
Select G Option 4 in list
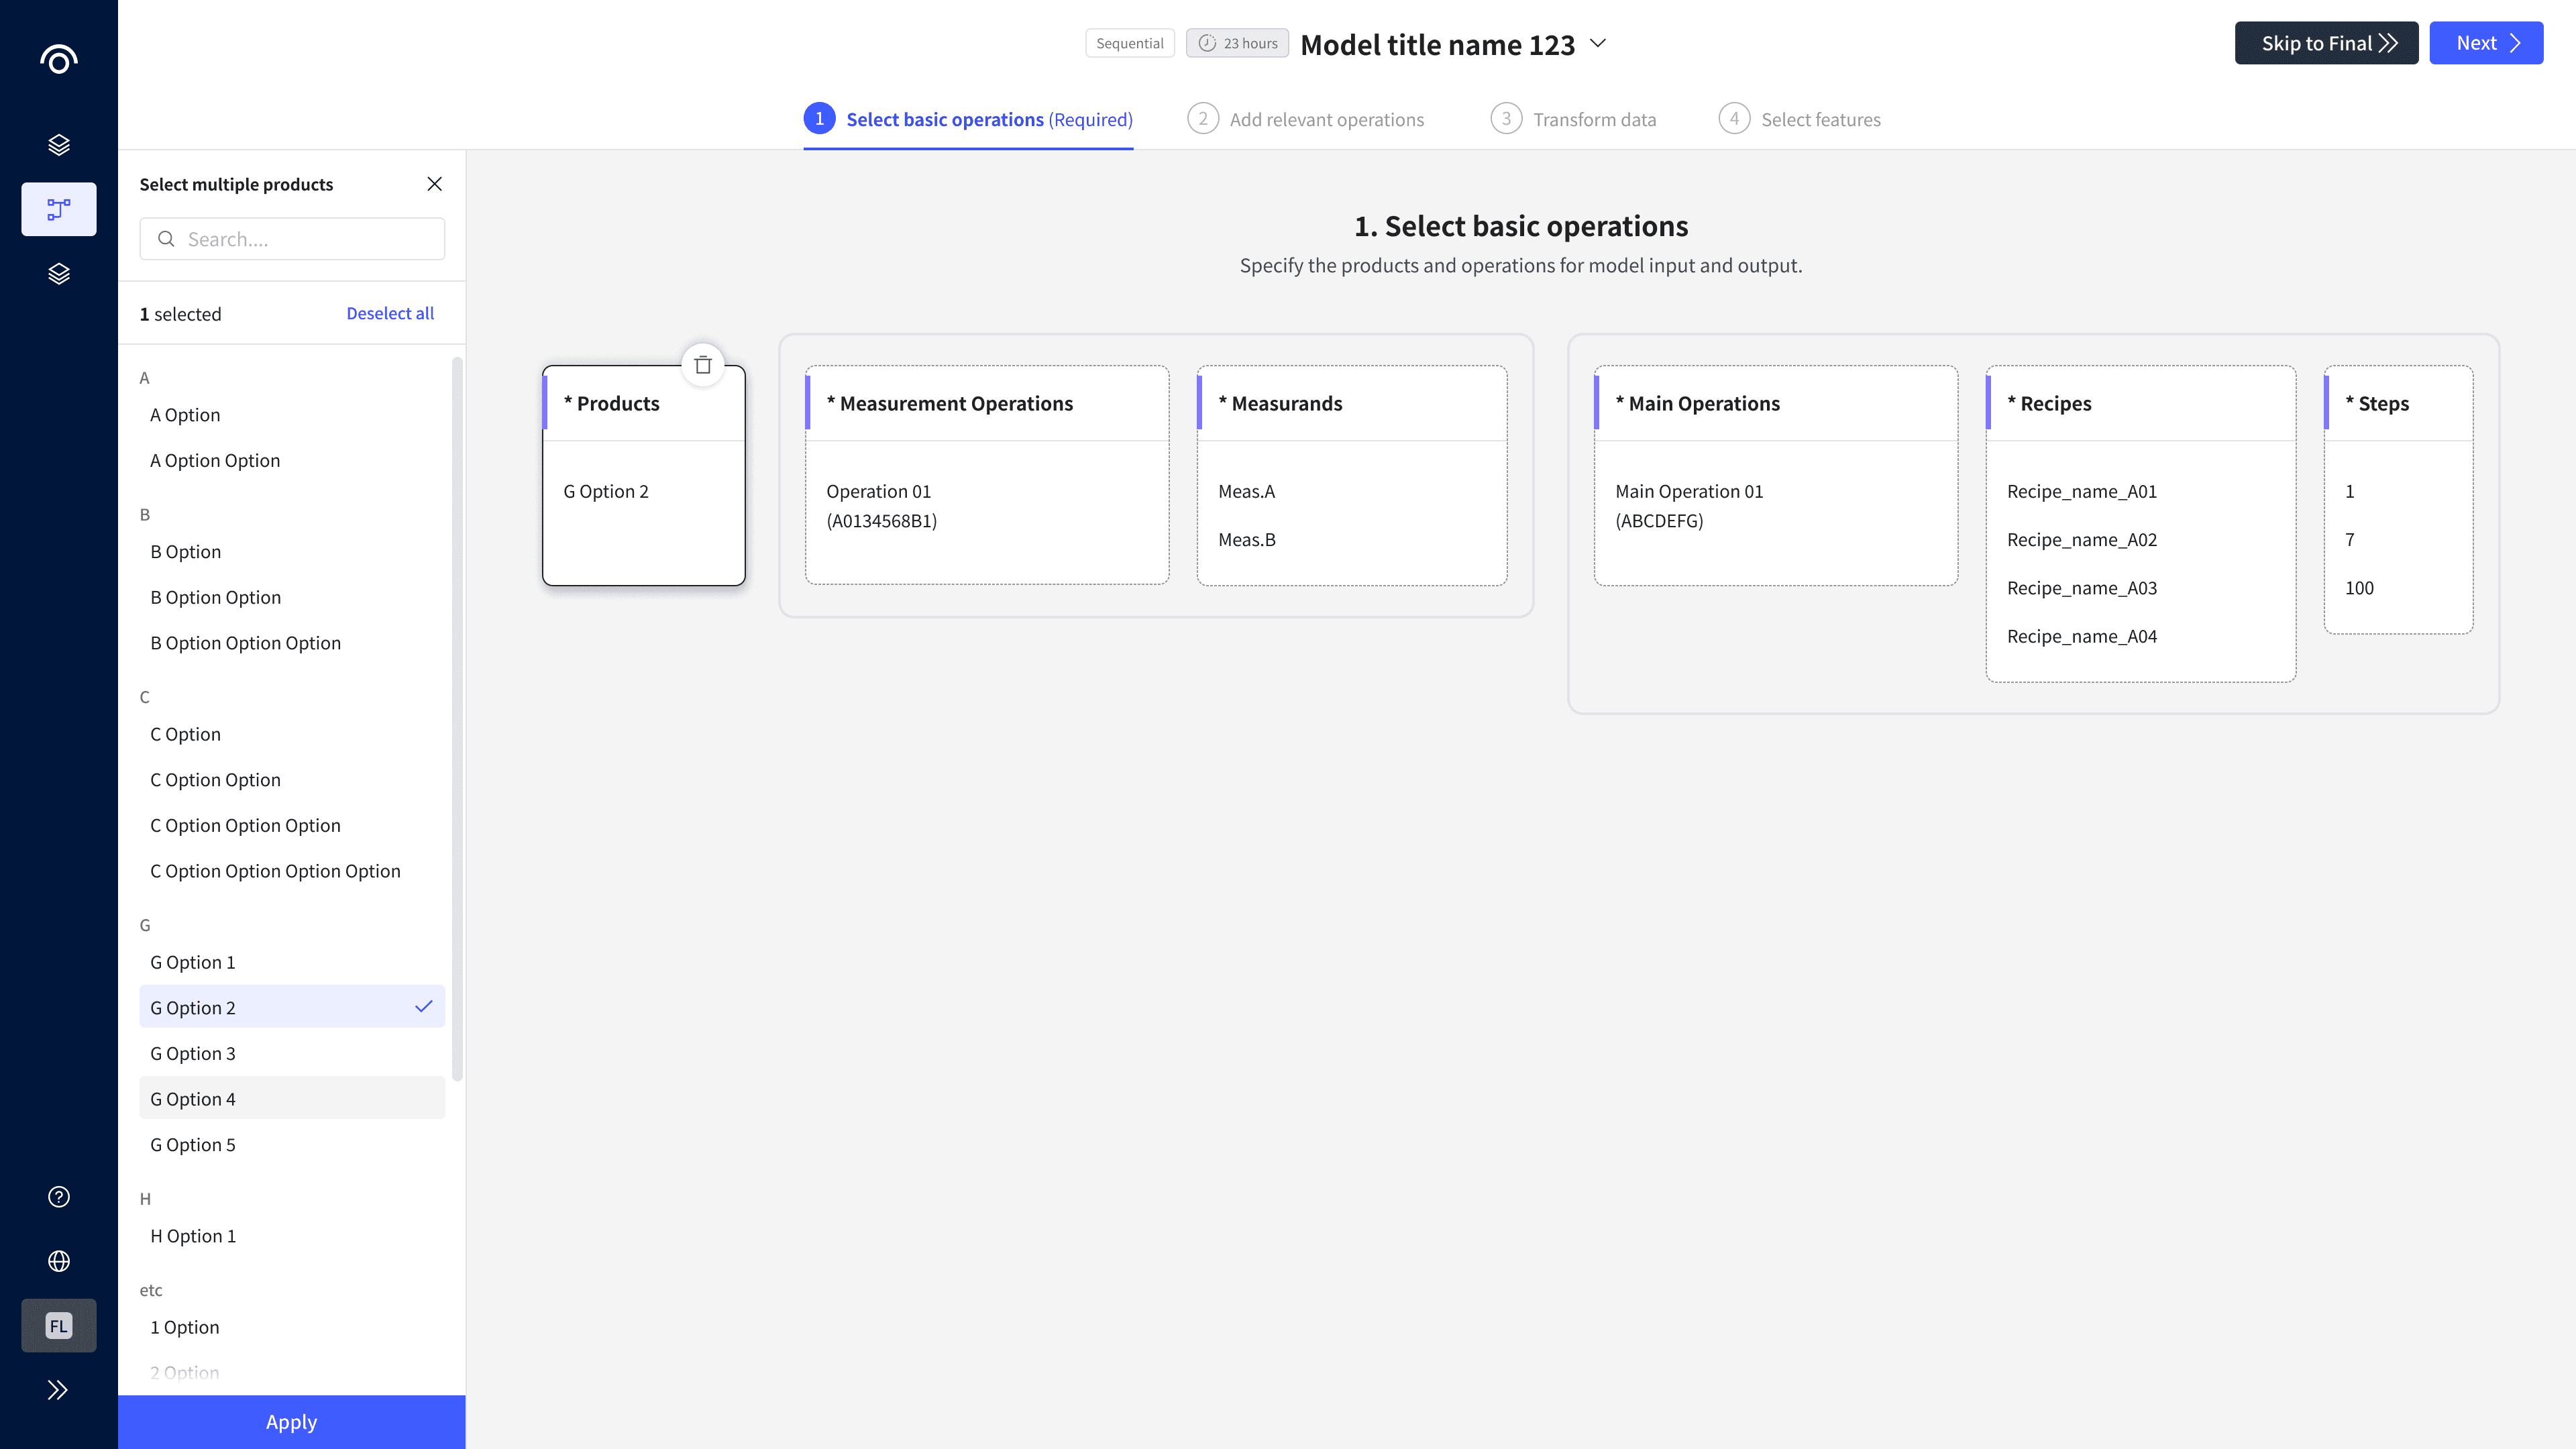(x=291, y=1098)
